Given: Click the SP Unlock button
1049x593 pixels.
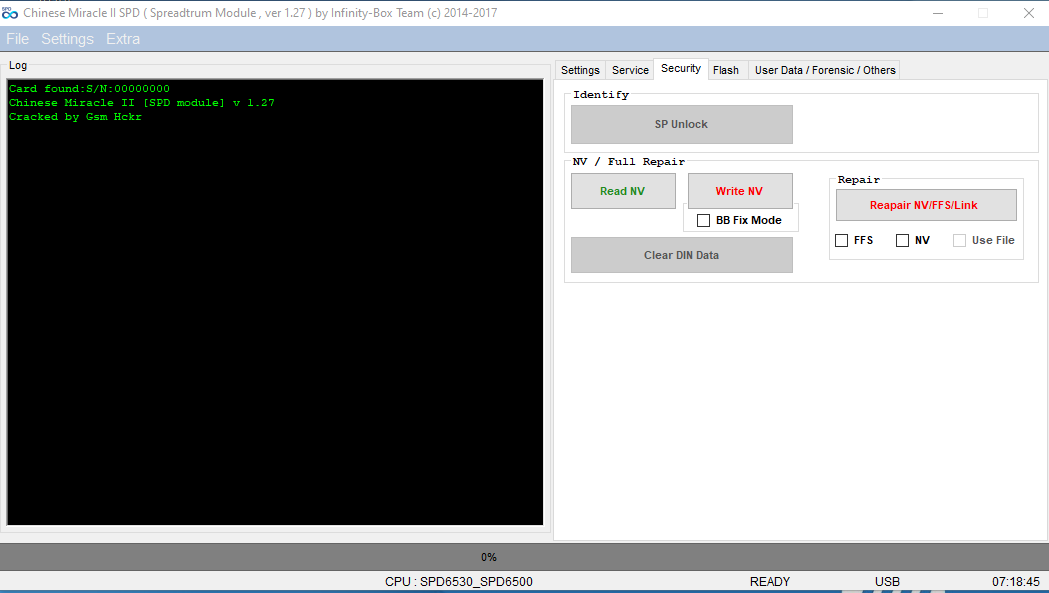Looking at the screenshot, I should click(x=682, y=124).
